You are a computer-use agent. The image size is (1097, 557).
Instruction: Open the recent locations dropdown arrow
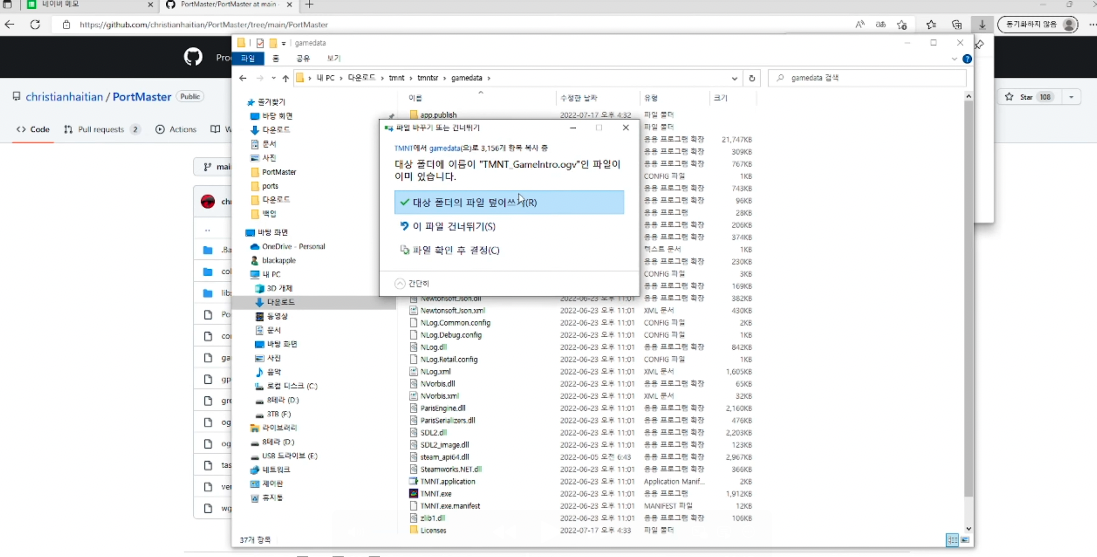274,78
